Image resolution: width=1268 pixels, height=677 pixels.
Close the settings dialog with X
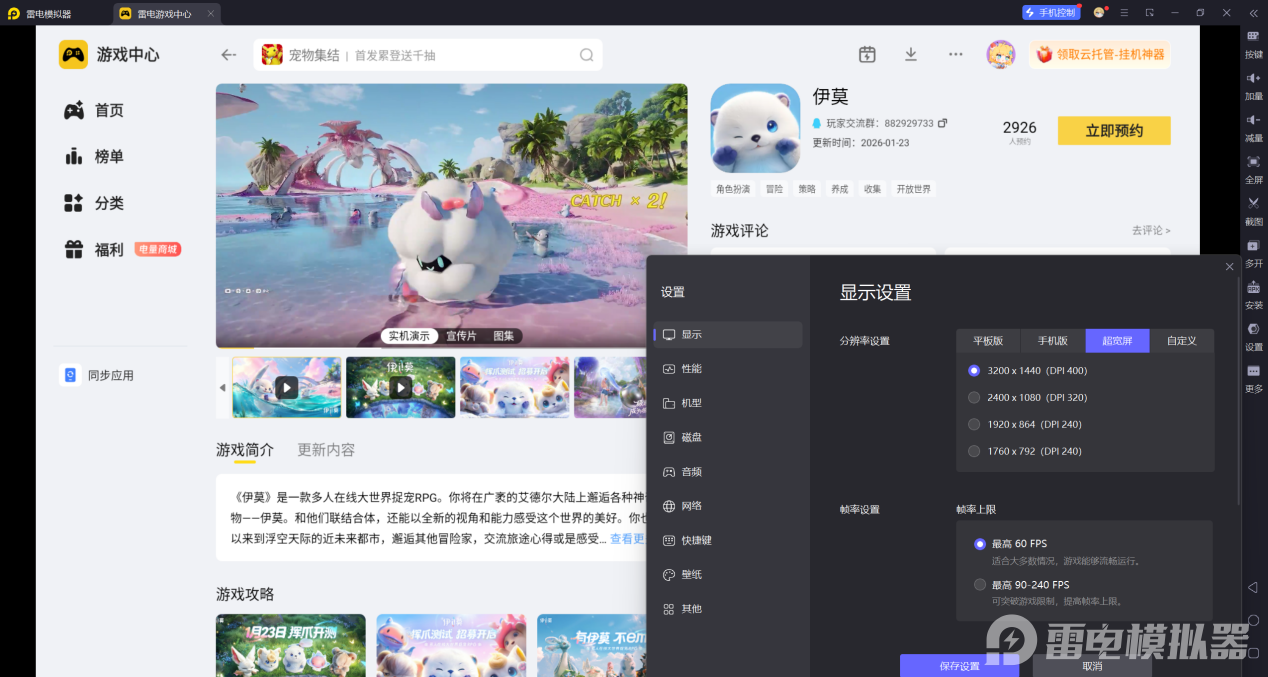click(x=1230, y=266)
